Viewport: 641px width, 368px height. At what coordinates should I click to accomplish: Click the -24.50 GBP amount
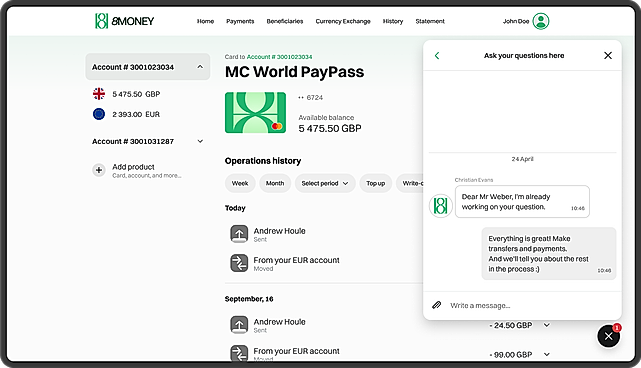511,325
